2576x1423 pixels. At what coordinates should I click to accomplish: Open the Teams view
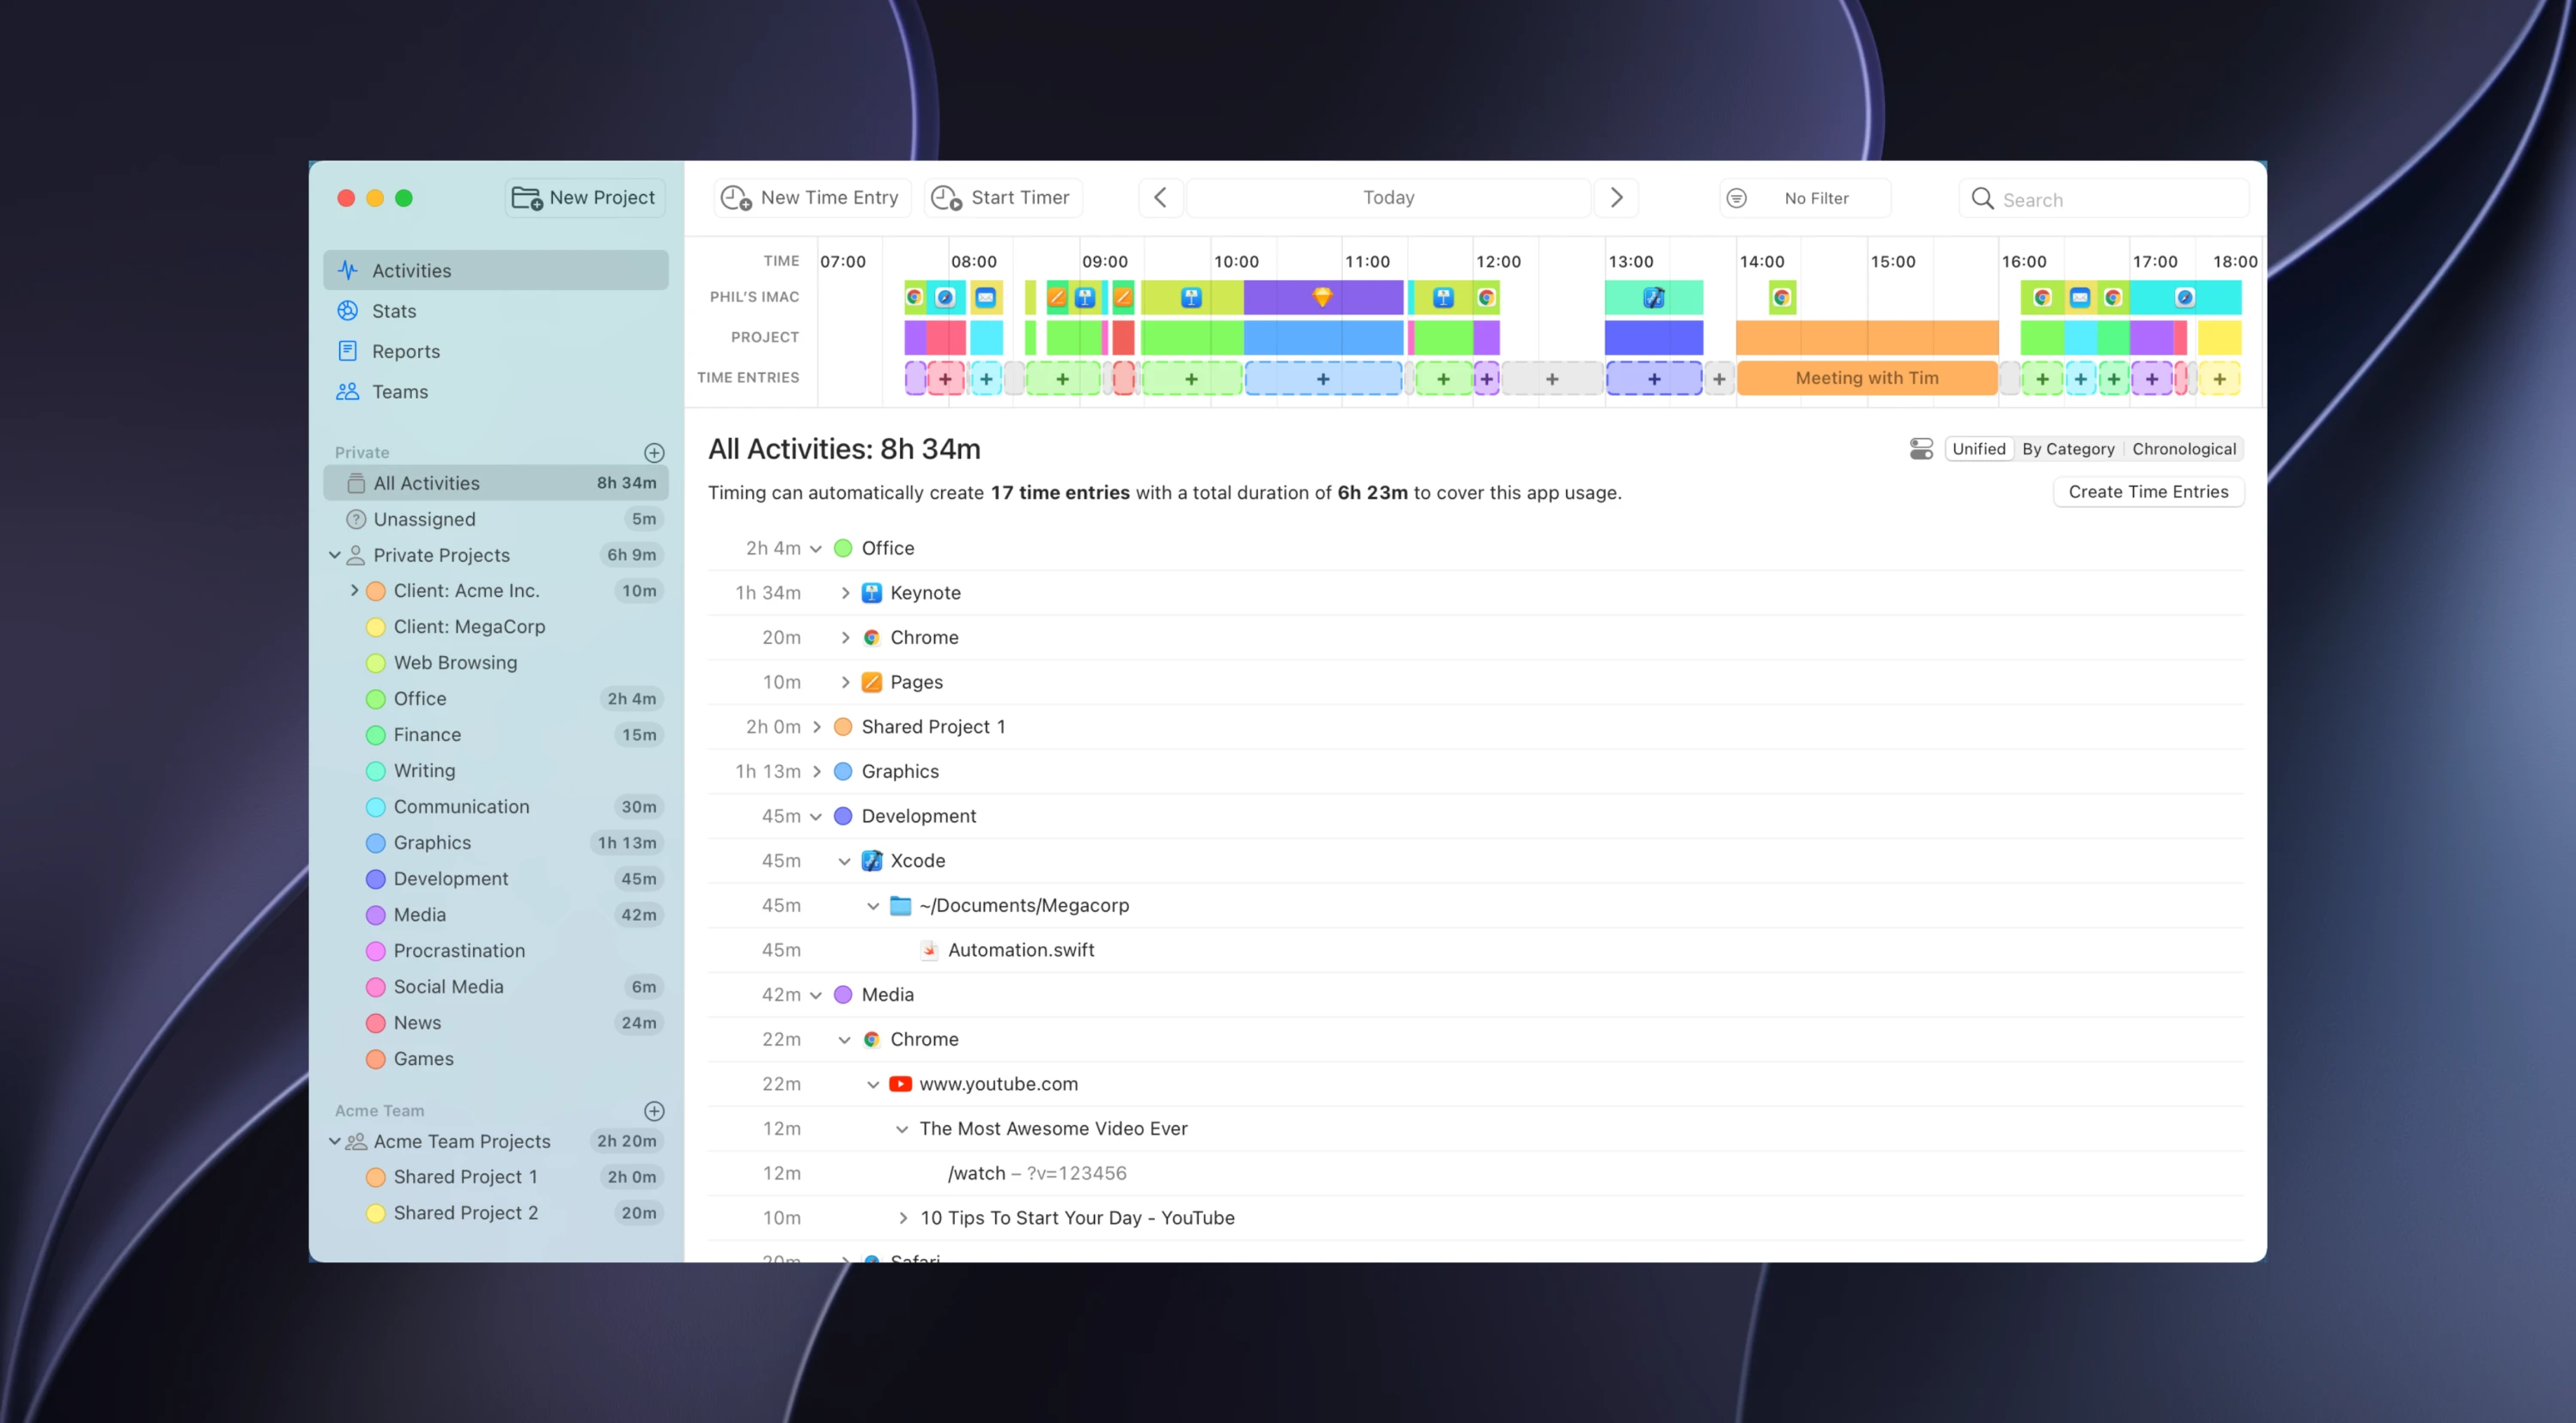(x=495, y=392)
